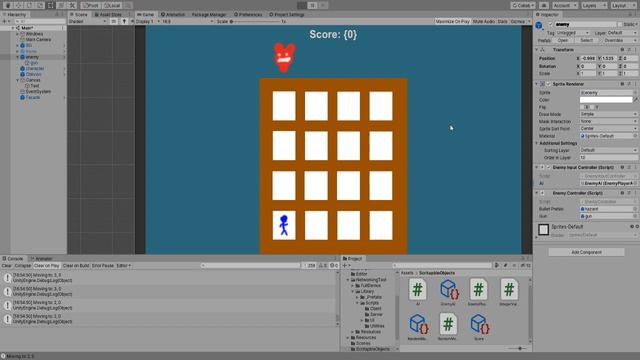Image resolution: width=640 pixels, height=360 pixels.
Task: Switch to the Project Settings tab
Action: tap(287, 14)
